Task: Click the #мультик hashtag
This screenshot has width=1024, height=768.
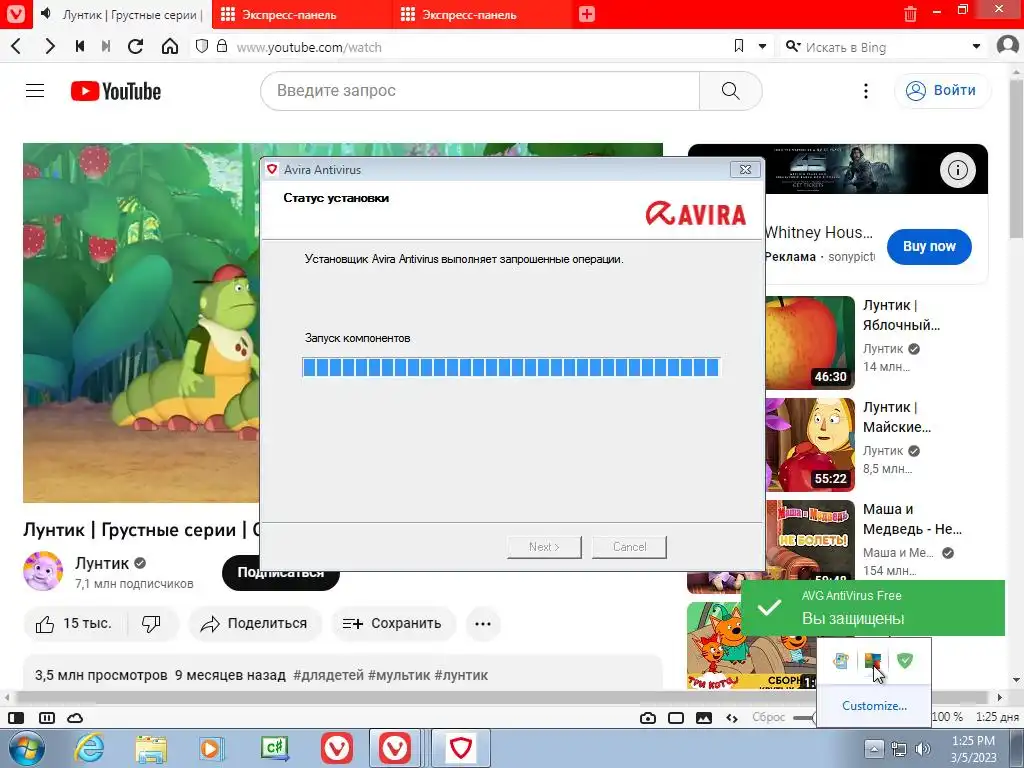Action: pos(398,675)
